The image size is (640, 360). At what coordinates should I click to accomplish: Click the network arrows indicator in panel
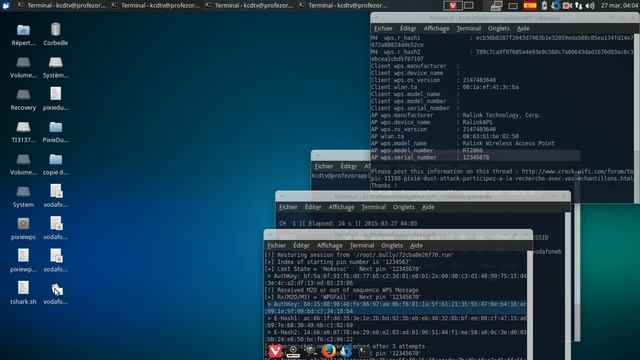578,6
